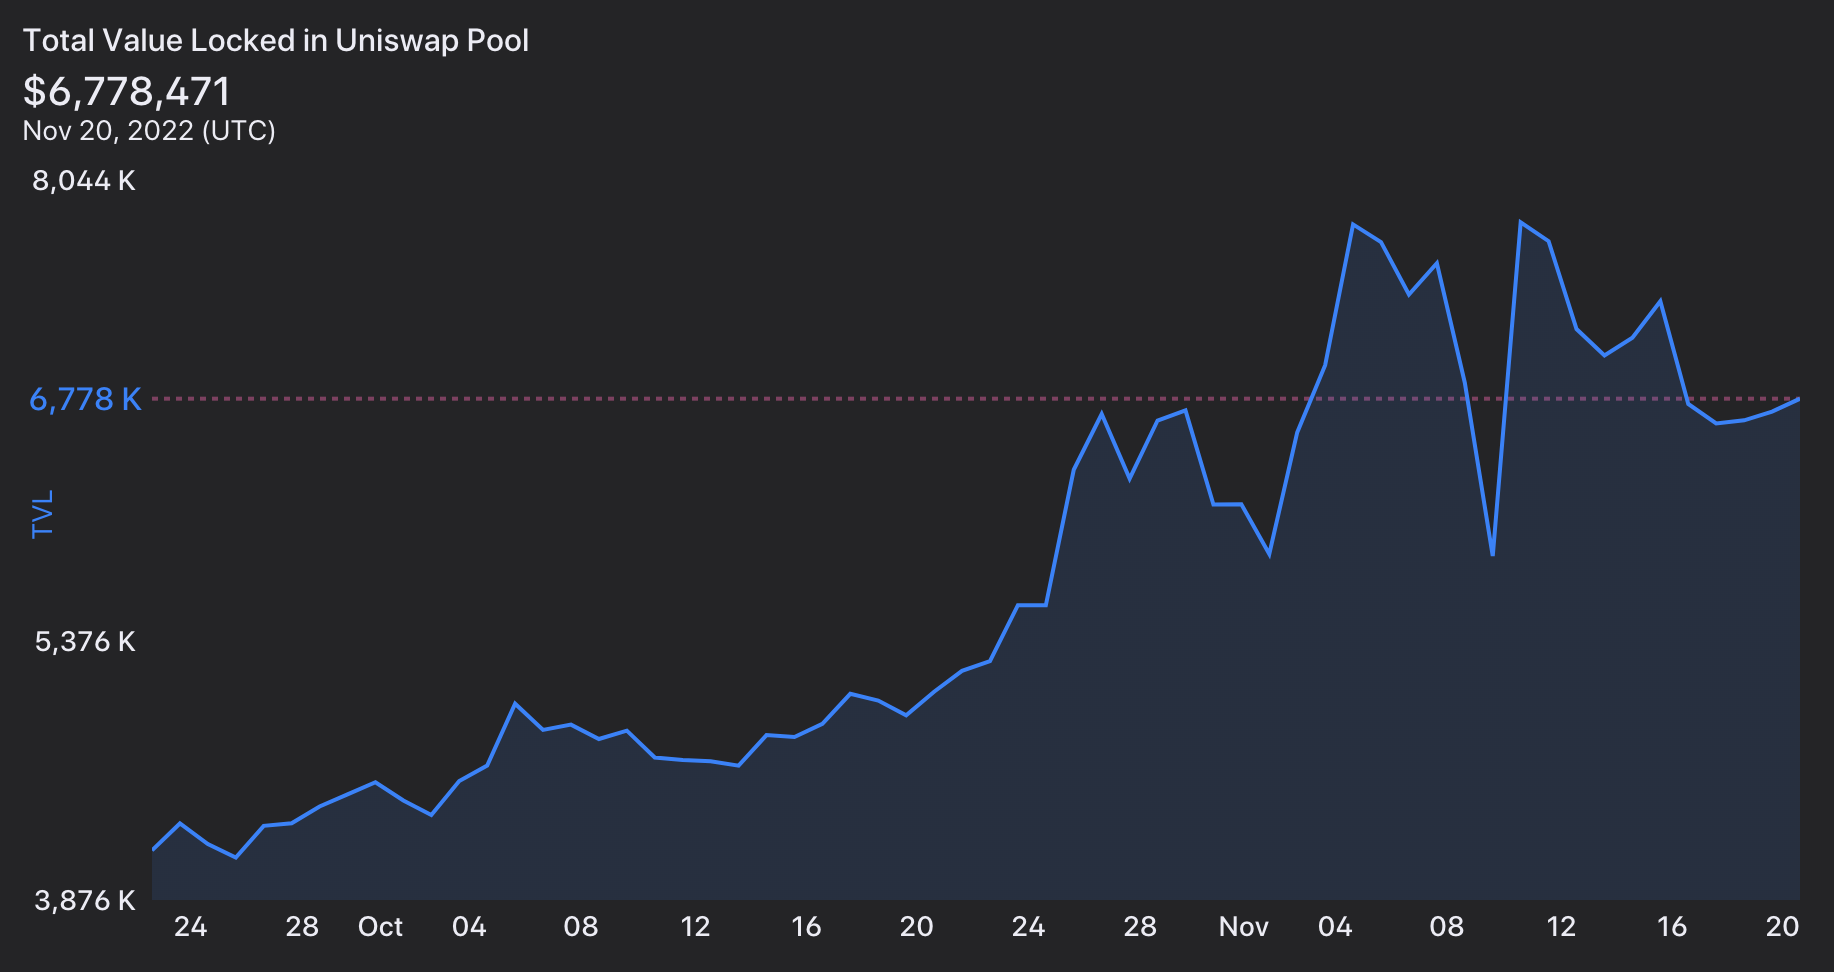1834x972 pixels.
Task: Select the Oct month label on x-axis
Action: point(380,927)
